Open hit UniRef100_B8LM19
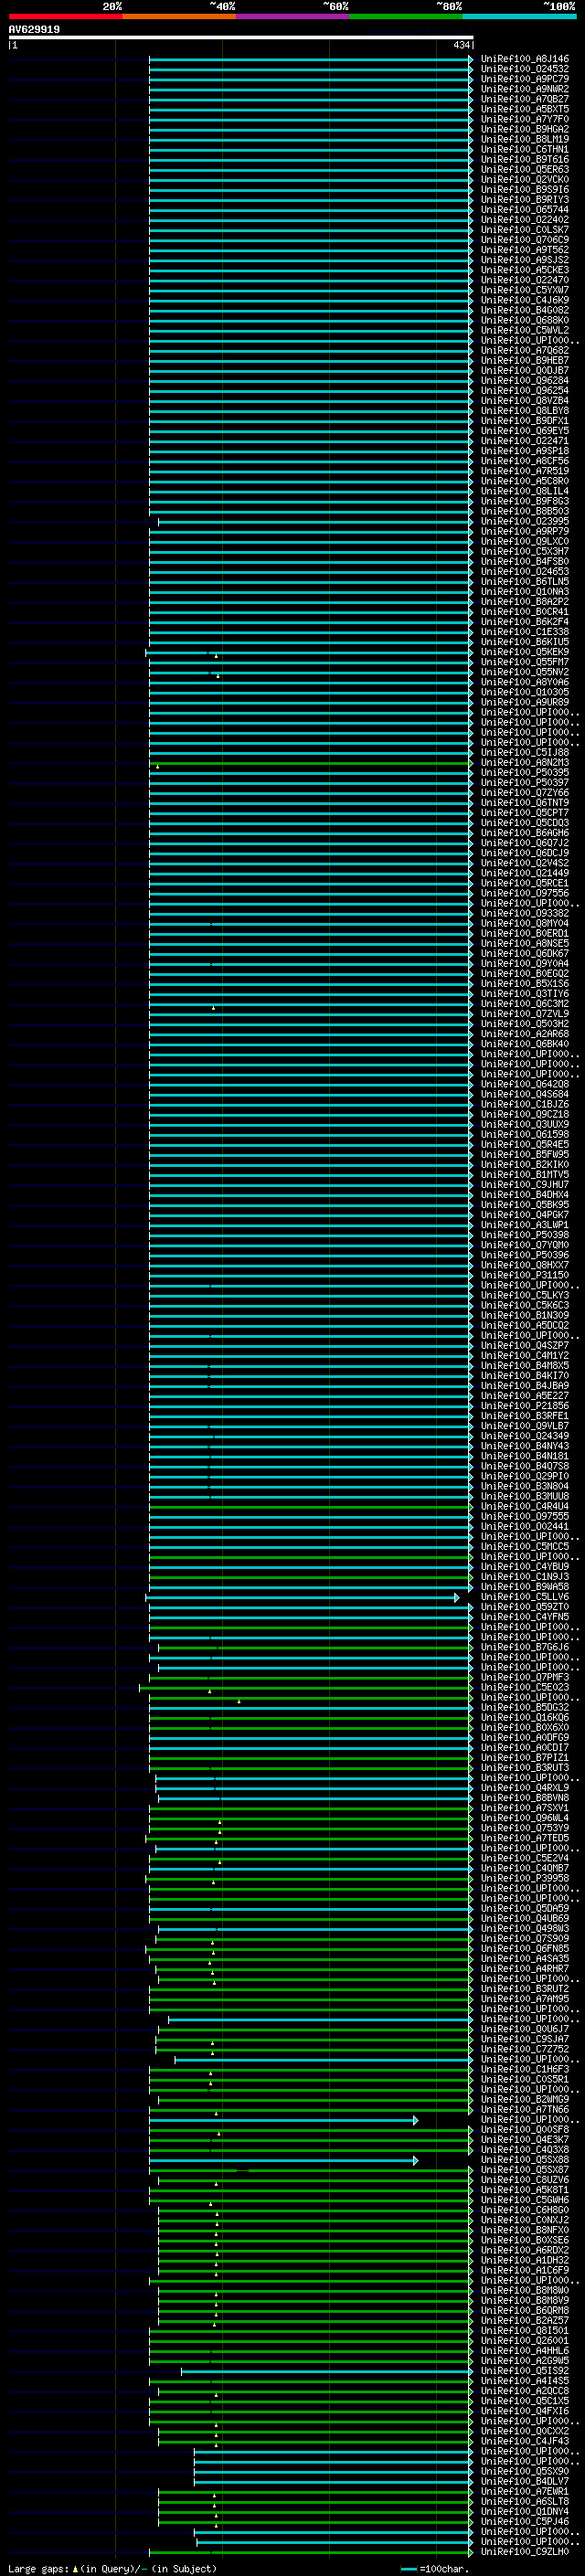 click(525, 139)
